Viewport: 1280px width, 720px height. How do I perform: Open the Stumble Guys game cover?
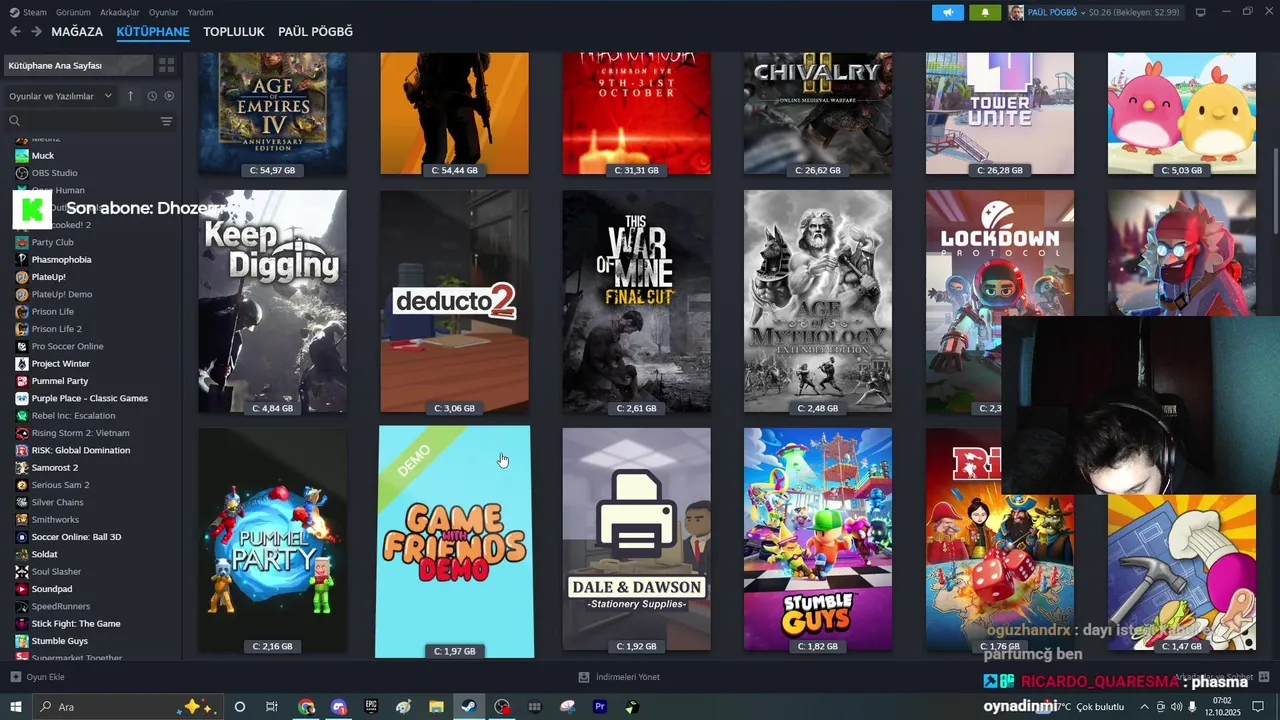point(818,540)
